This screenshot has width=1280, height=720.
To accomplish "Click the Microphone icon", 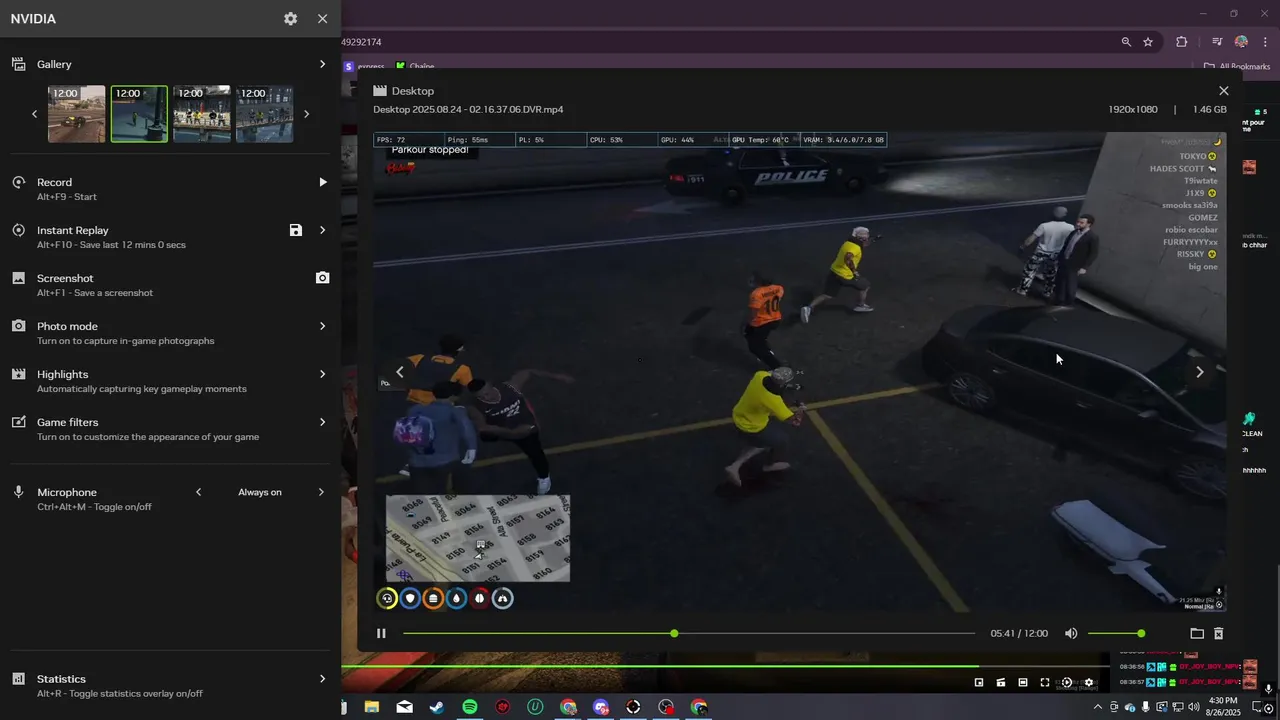I will [x=18, y=492].
